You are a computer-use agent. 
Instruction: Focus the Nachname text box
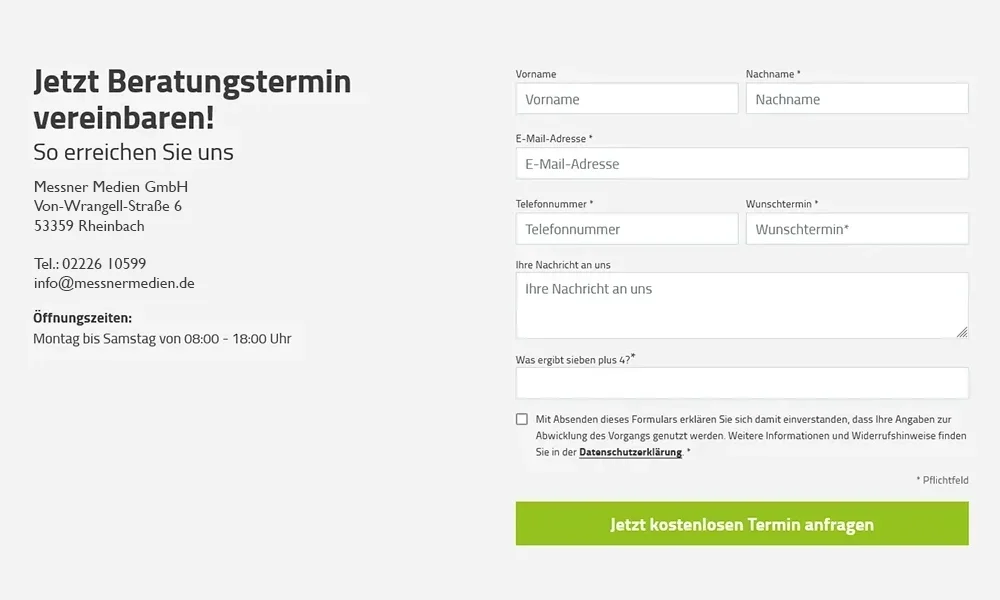[857, 99]
